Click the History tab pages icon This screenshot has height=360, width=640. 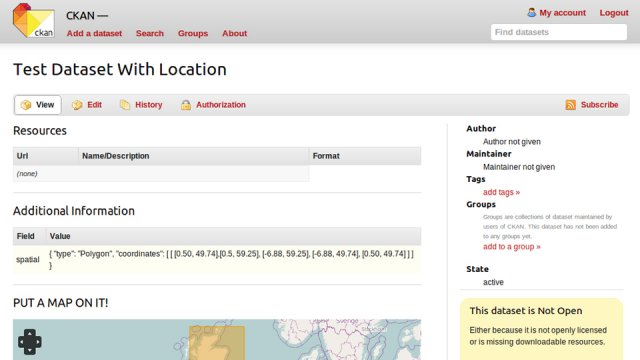pos(125,105)
